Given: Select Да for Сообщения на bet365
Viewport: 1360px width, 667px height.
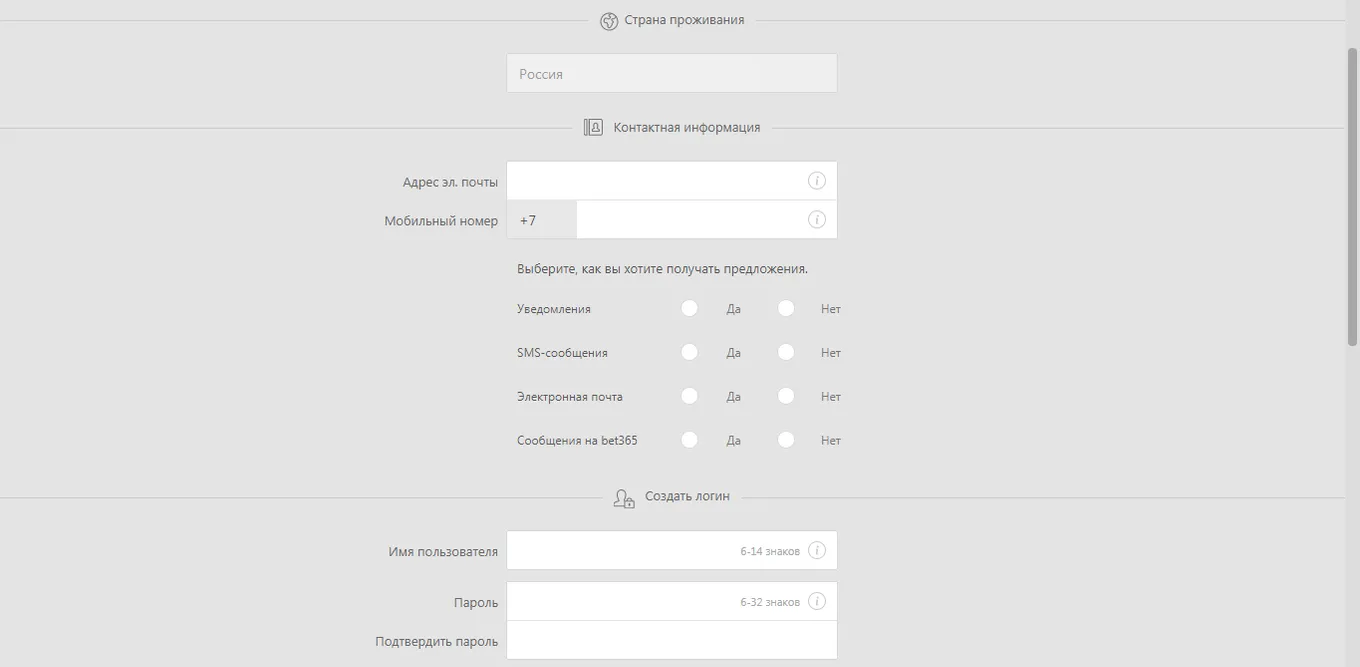Looking at the screenshot, I should pos(689,439).
